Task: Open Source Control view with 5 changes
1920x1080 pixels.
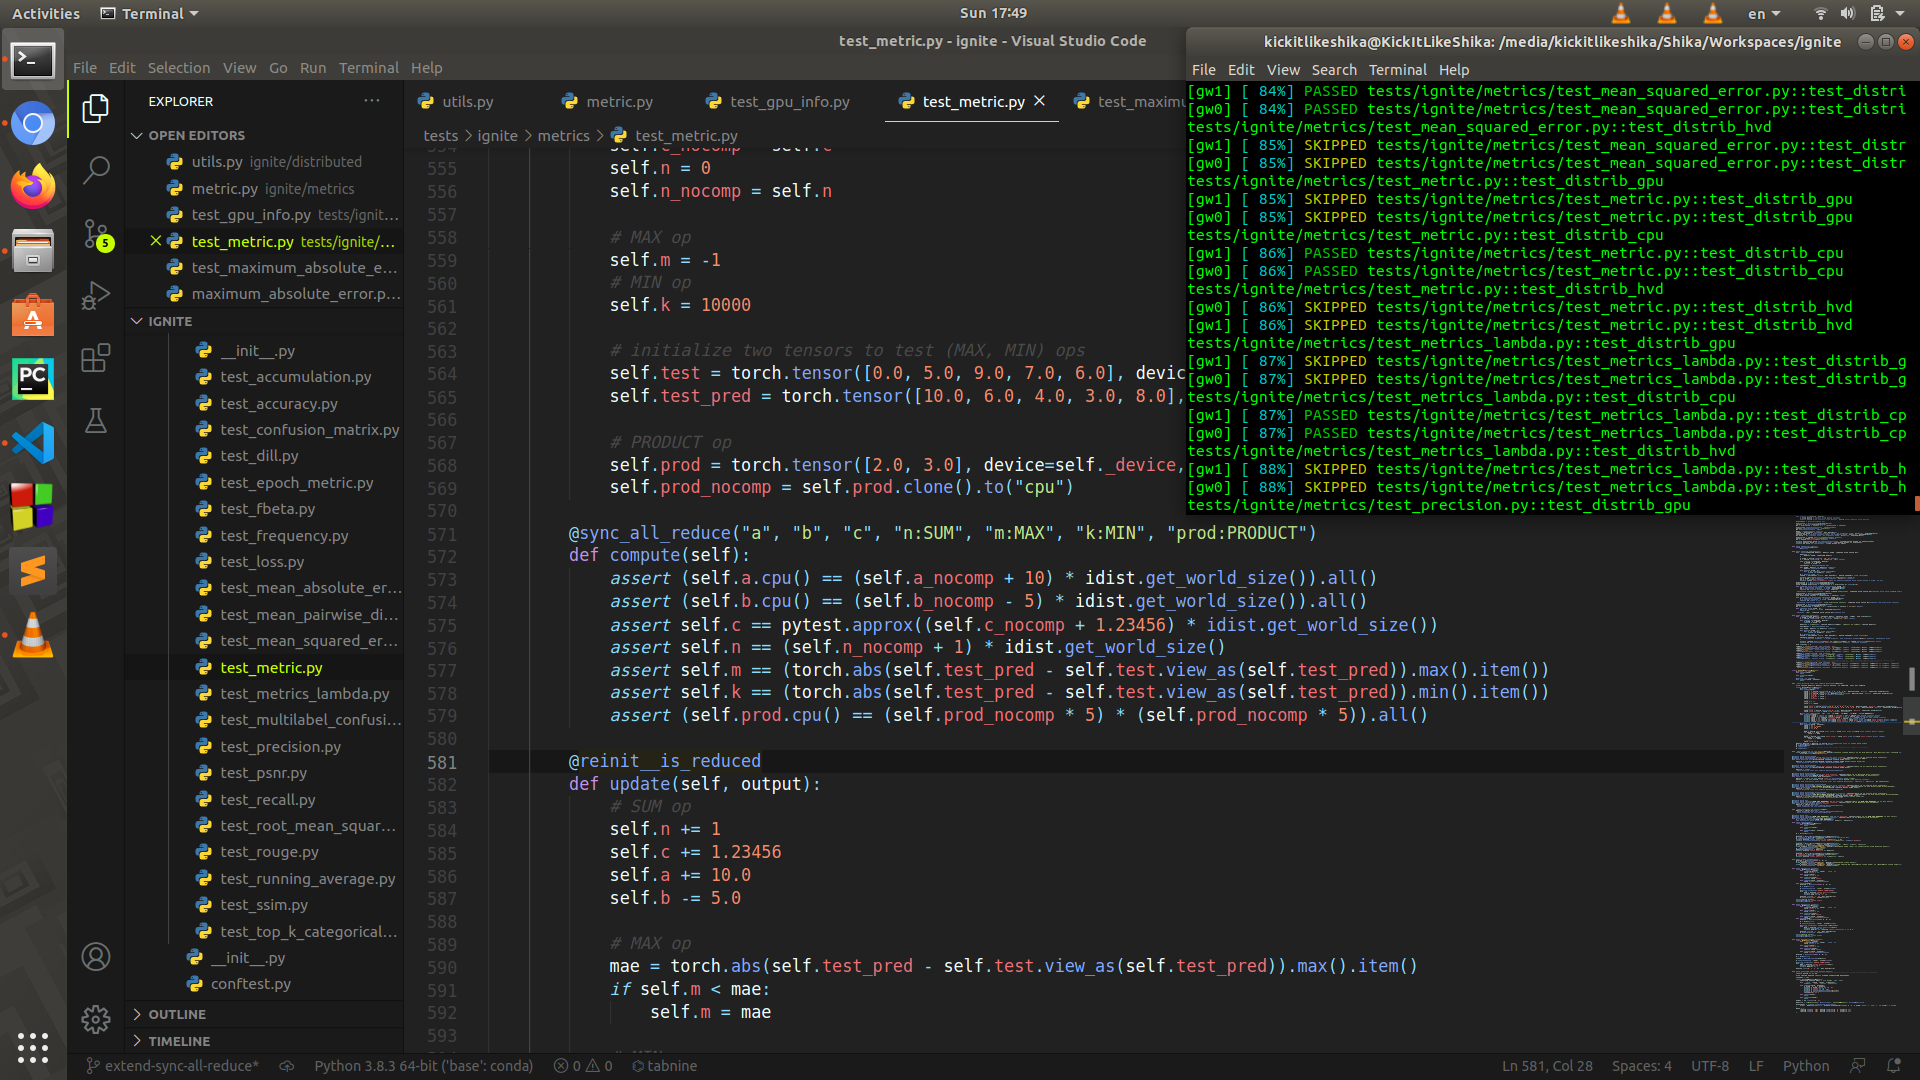Action: tap(96, 234)
